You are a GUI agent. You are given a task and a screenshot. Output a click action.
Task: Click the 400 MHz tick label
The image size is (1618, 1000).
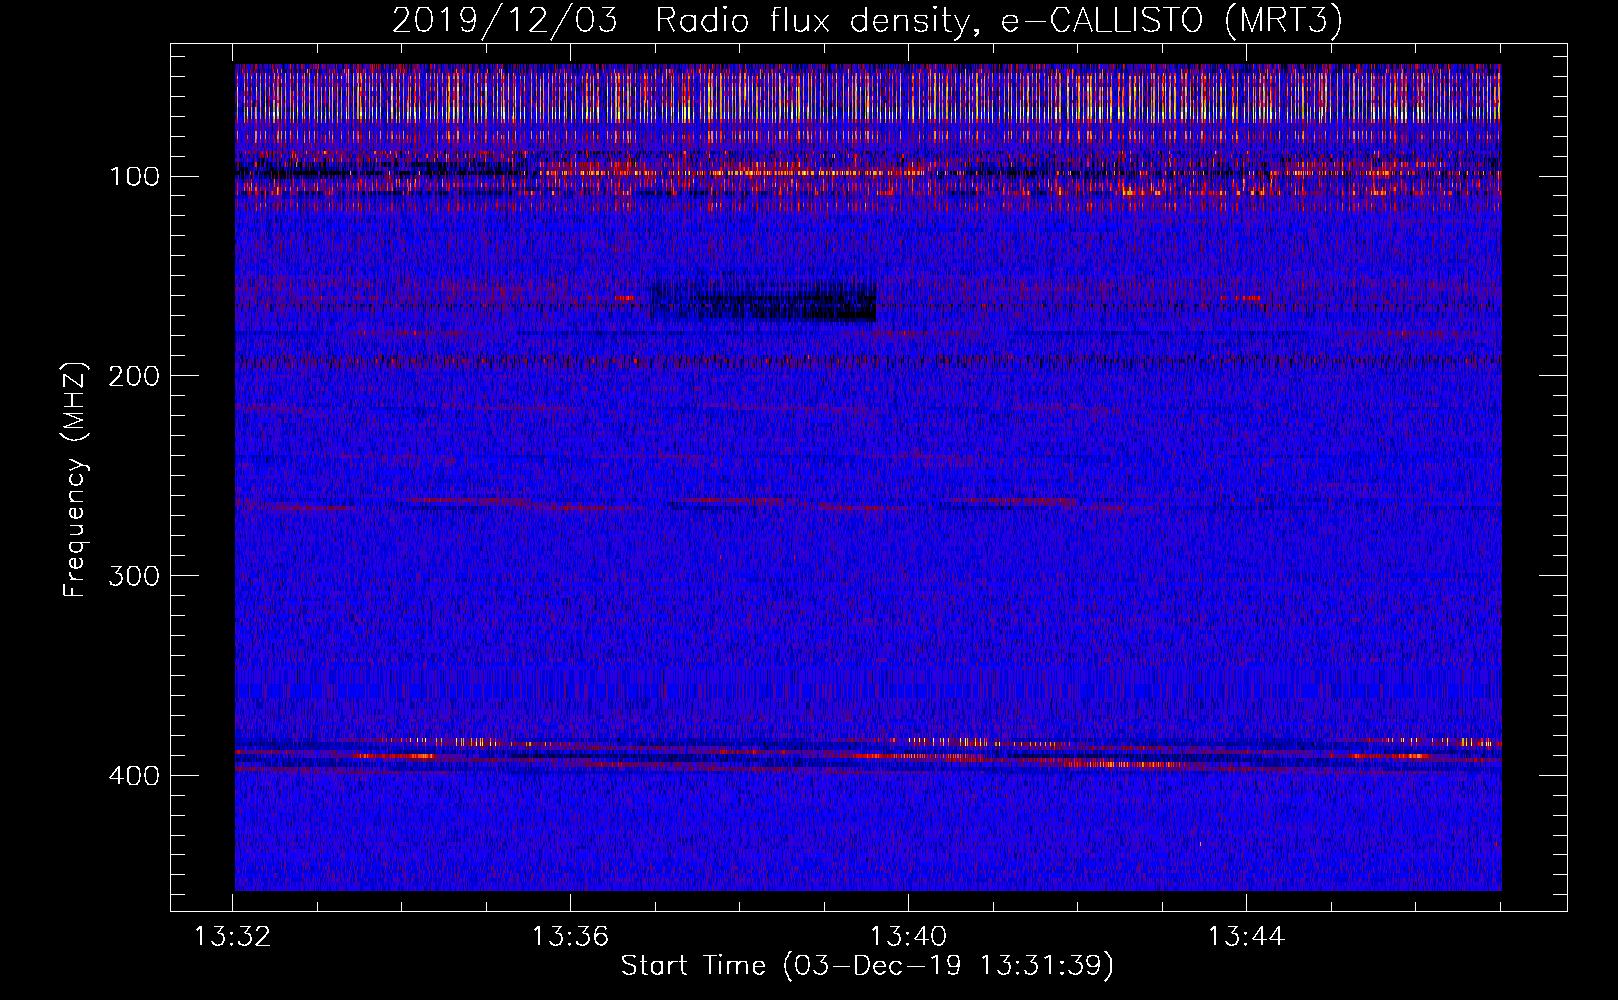(134, 776)
